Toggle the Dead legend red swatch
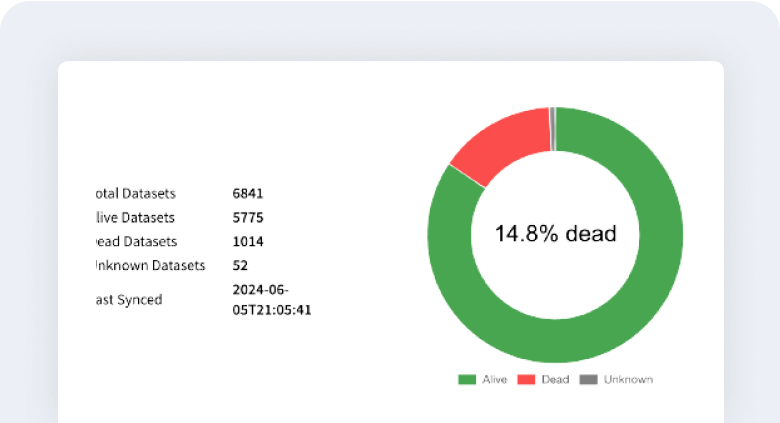 tap(526, 380)
